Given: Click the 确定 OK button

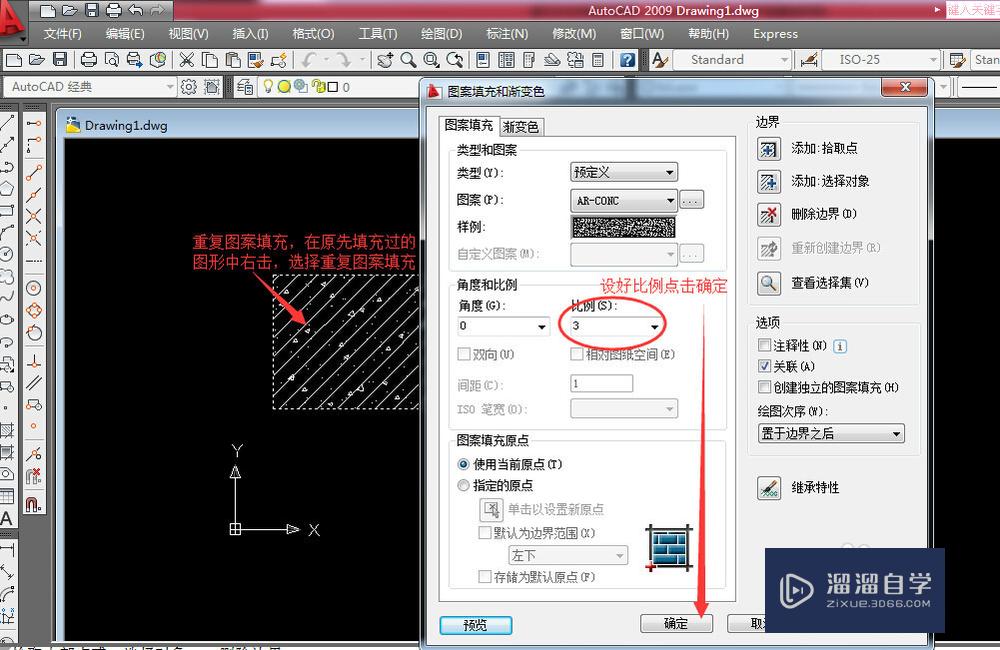Looking at the screenshot, I should click(676, 624).
